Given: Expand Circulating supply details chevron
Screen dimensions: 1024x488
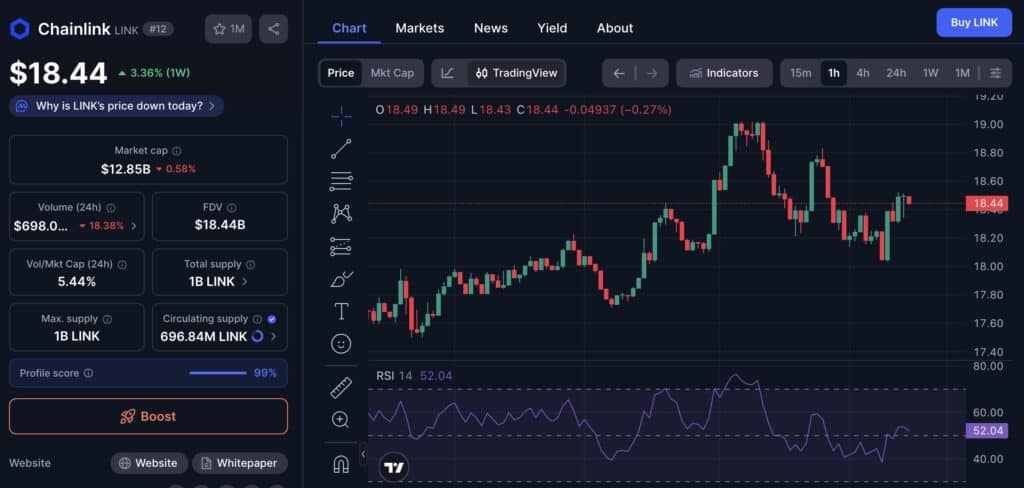Looking at the screenshot, I should point(274,336).
